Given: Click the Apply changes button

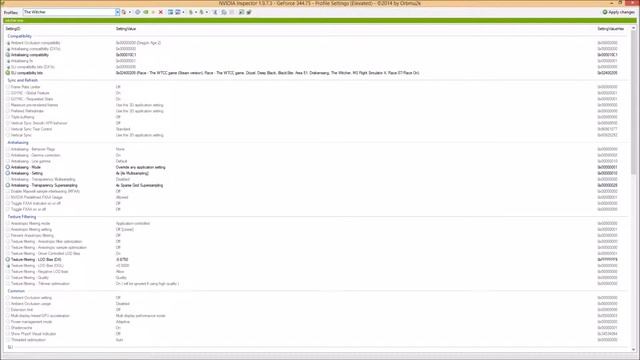Looking at the screenshot, I should click(618, 12).
